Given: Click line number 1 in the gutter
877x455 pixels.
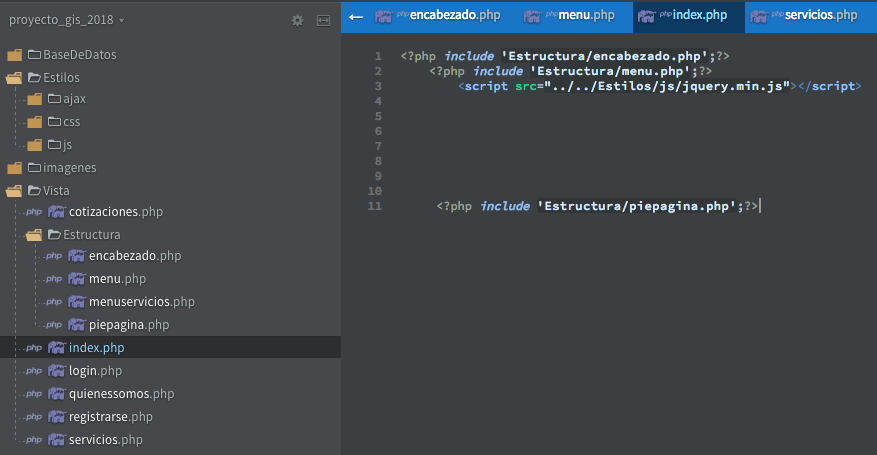Looking at the screenshot, I should [378, 56].
